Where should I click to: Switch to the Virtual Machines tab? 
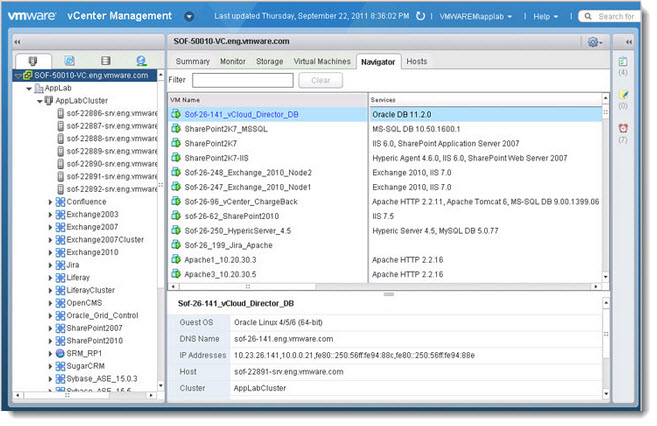pyautogui.click(x=322, y=62)
